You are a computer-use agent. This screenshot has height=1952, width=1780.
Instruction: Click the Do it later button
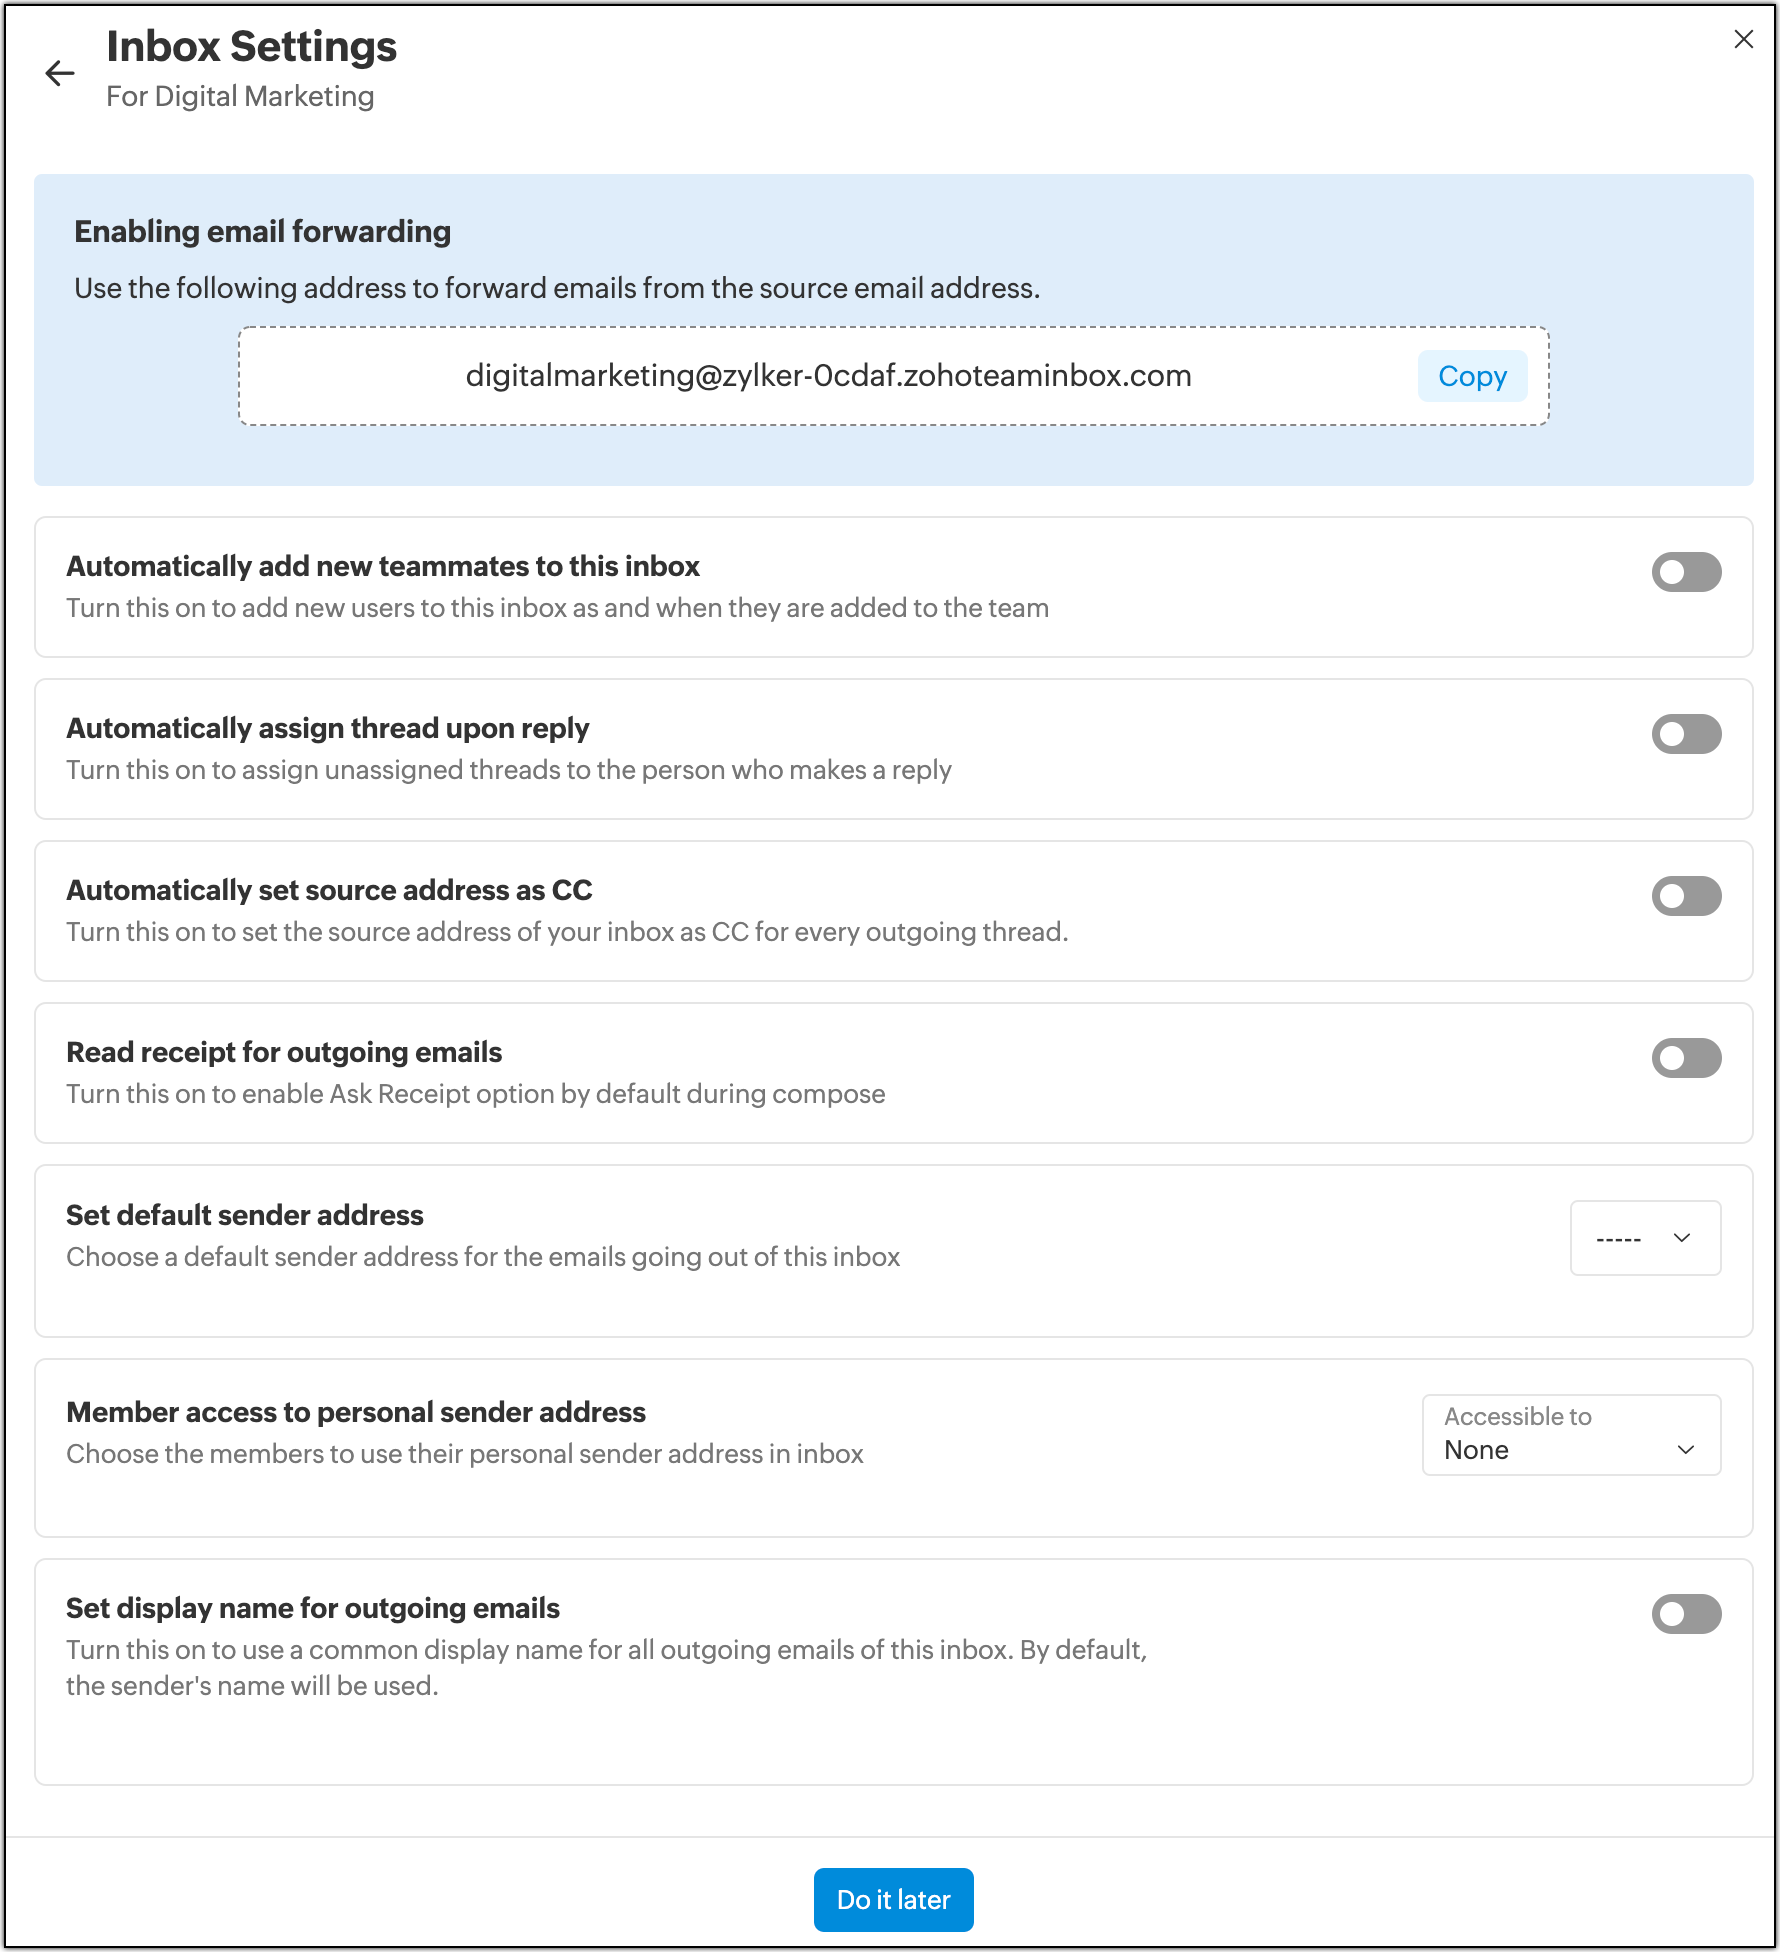click(x=893, y=1899)
